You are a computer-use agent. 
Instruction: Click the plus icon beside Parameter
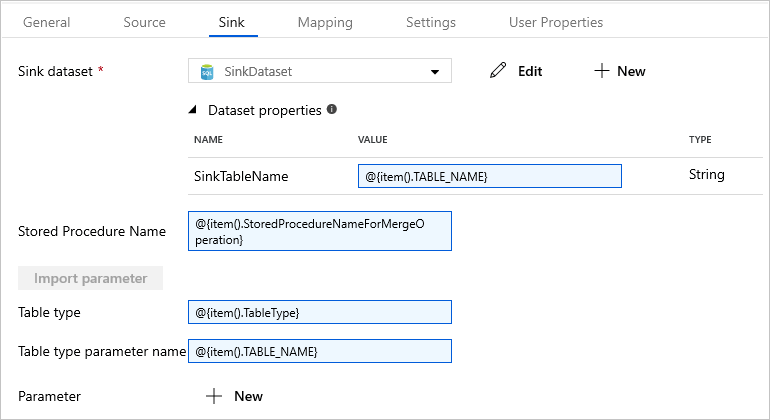[214, 396]
